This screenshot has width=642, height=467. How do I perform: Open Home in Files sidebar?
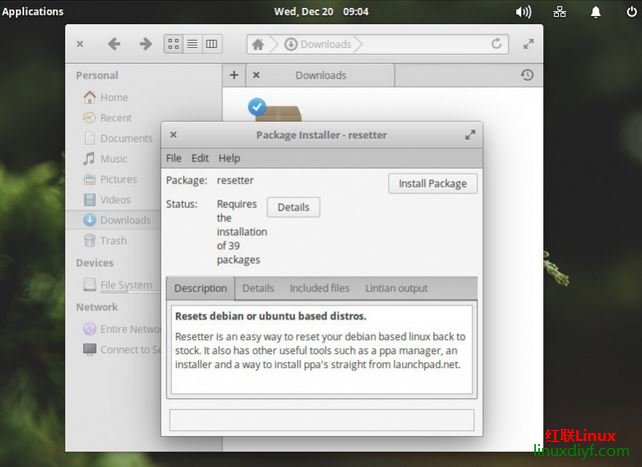coord(113,97)
